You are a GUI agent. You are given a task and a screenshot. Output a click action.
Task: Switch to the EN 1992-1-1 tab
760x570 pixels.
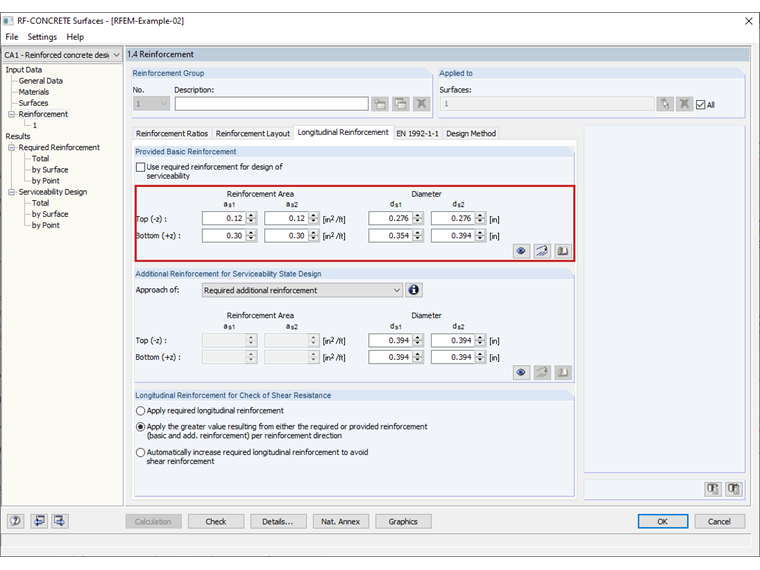click(x=417, y=133)
